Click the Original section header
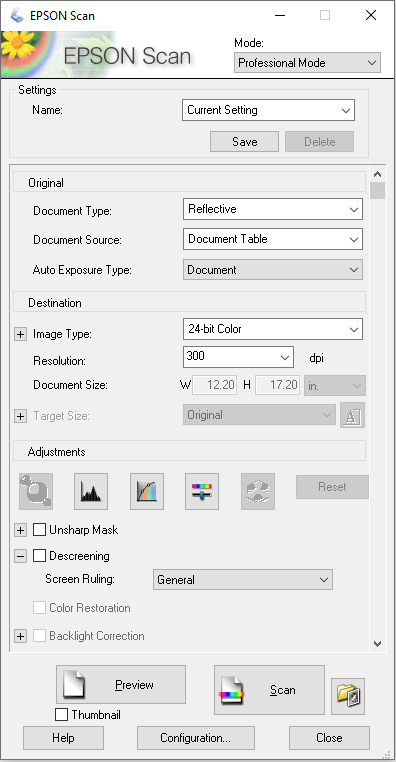The image size is (396, 762). coord(189,183)
